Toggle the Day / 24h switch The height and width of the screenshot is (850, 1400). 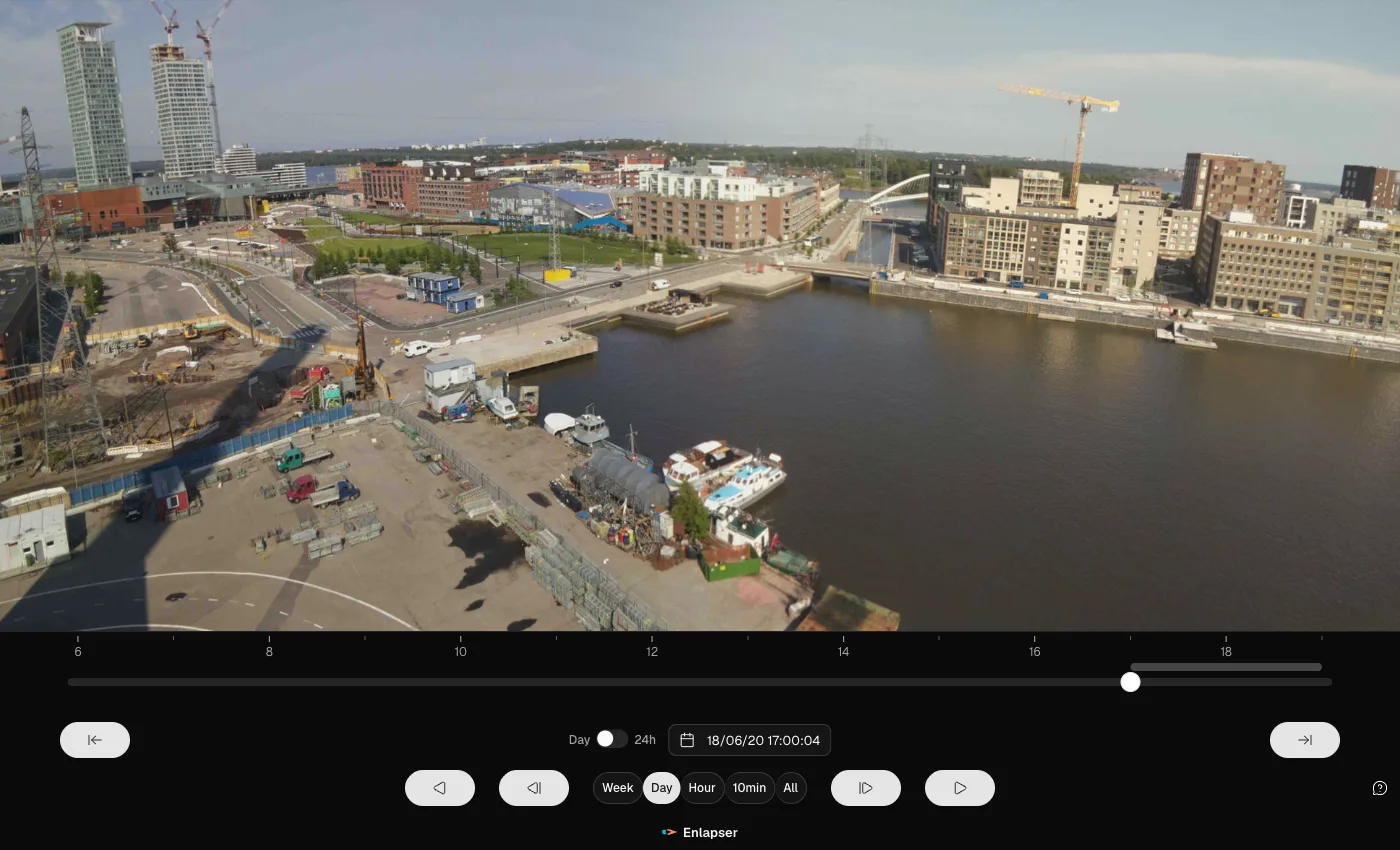pos(612,739)
